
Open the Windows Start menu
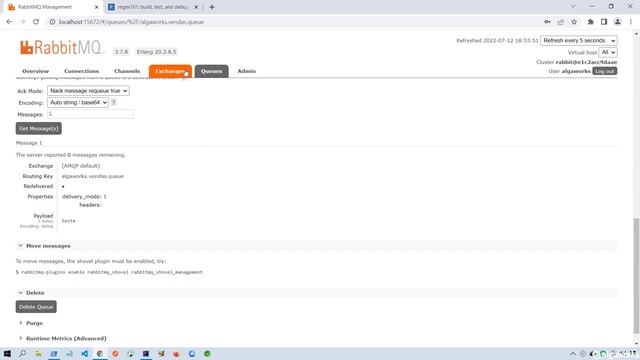[7, 353]
